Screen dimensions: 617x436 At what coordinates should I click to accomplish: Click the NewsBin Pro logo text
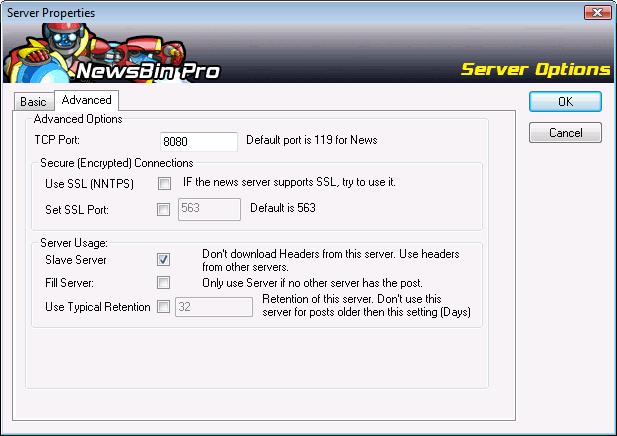152,71
